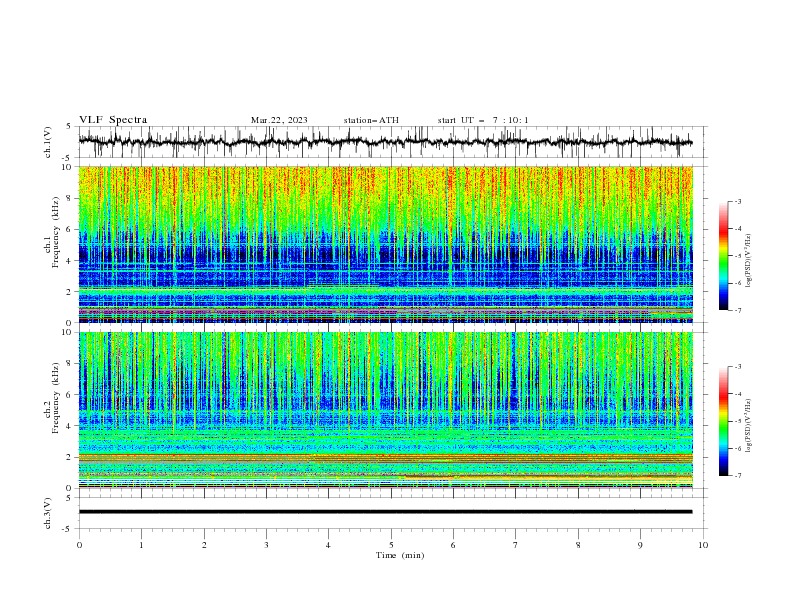
Task: Click the 'ch.3(V)' axis label
Action: [48, 513]
